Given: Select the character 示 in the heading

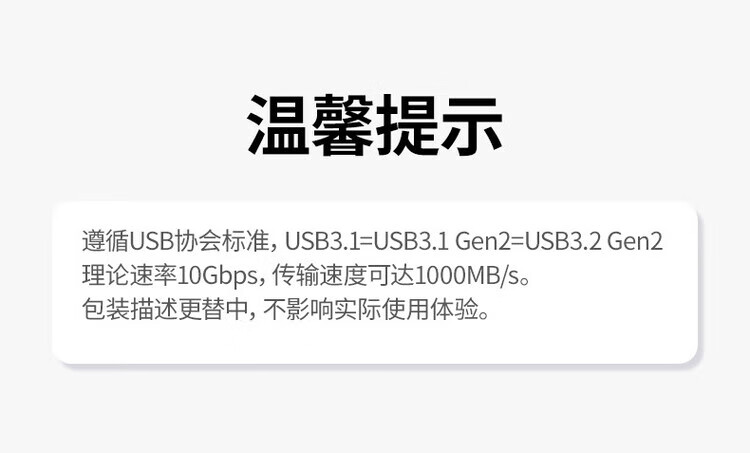Looking at the screenshot, I should (472, 125).
